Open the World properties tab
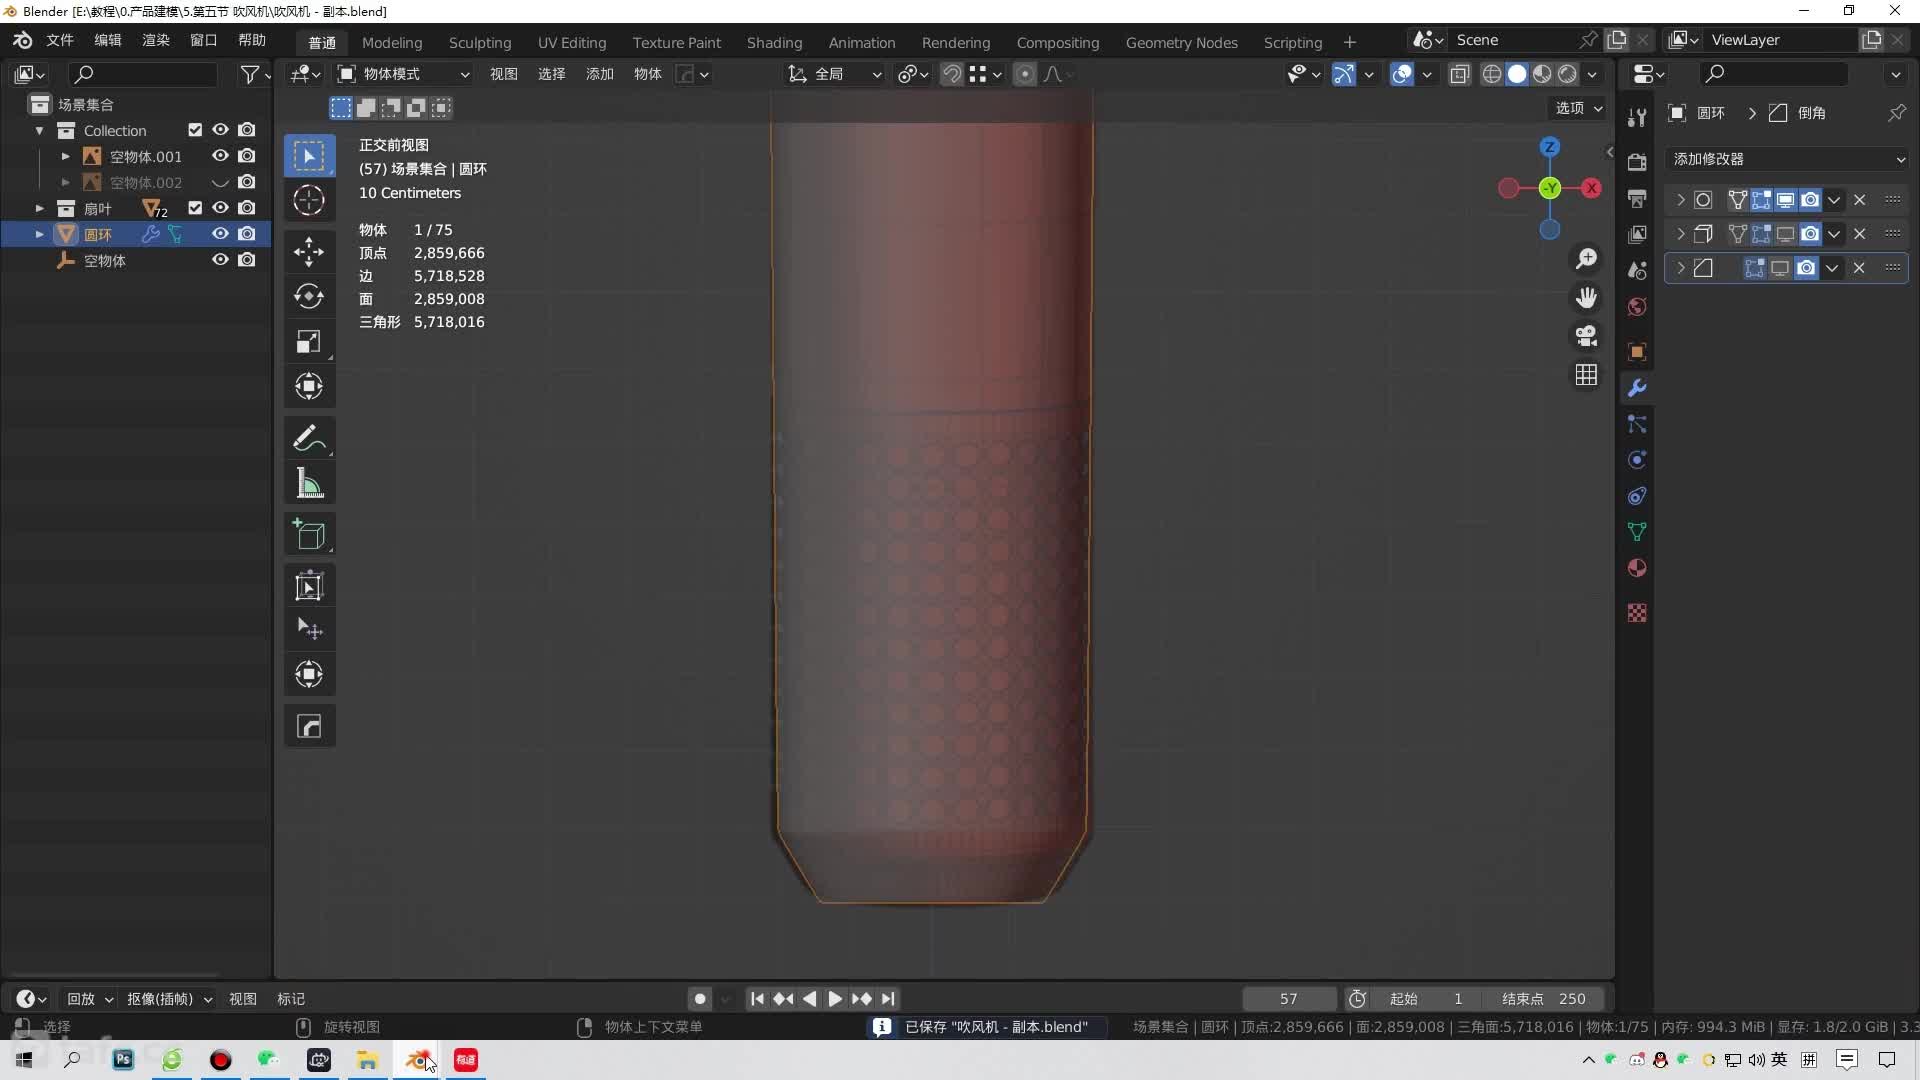Screen dimensions: 1920x1080 pos(1637,307)
